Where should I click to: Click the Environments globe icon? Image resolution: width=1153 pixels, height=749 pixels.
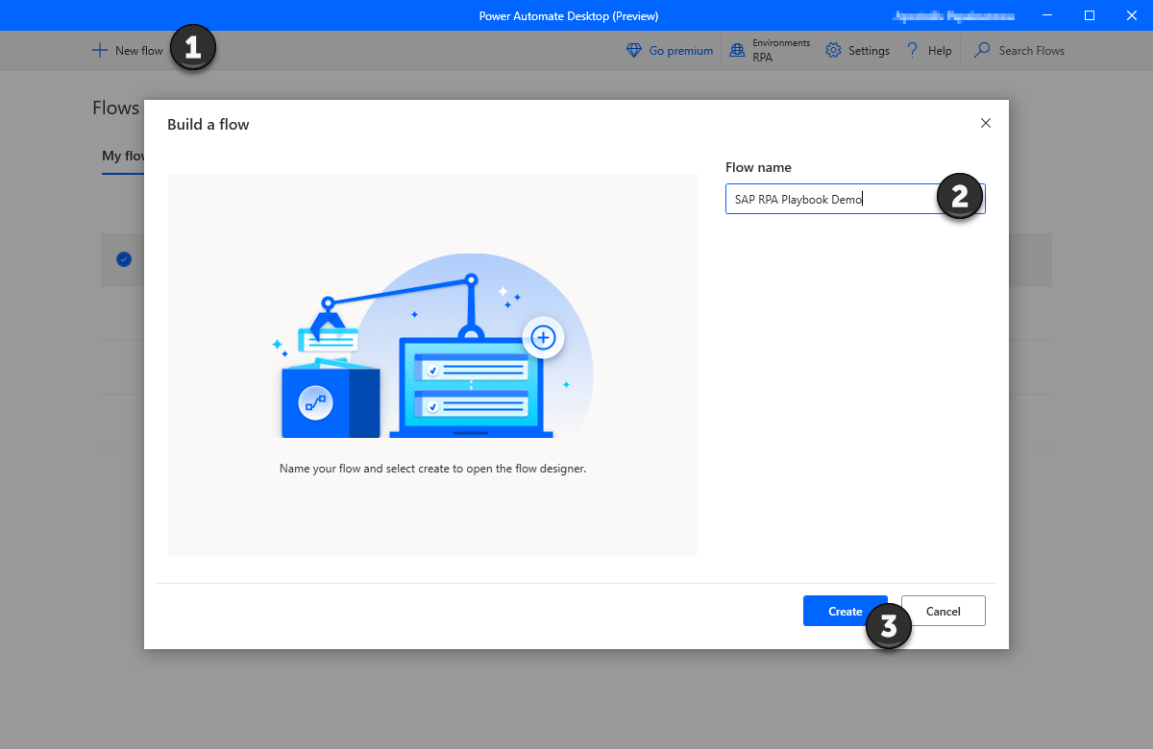point(736,49)
